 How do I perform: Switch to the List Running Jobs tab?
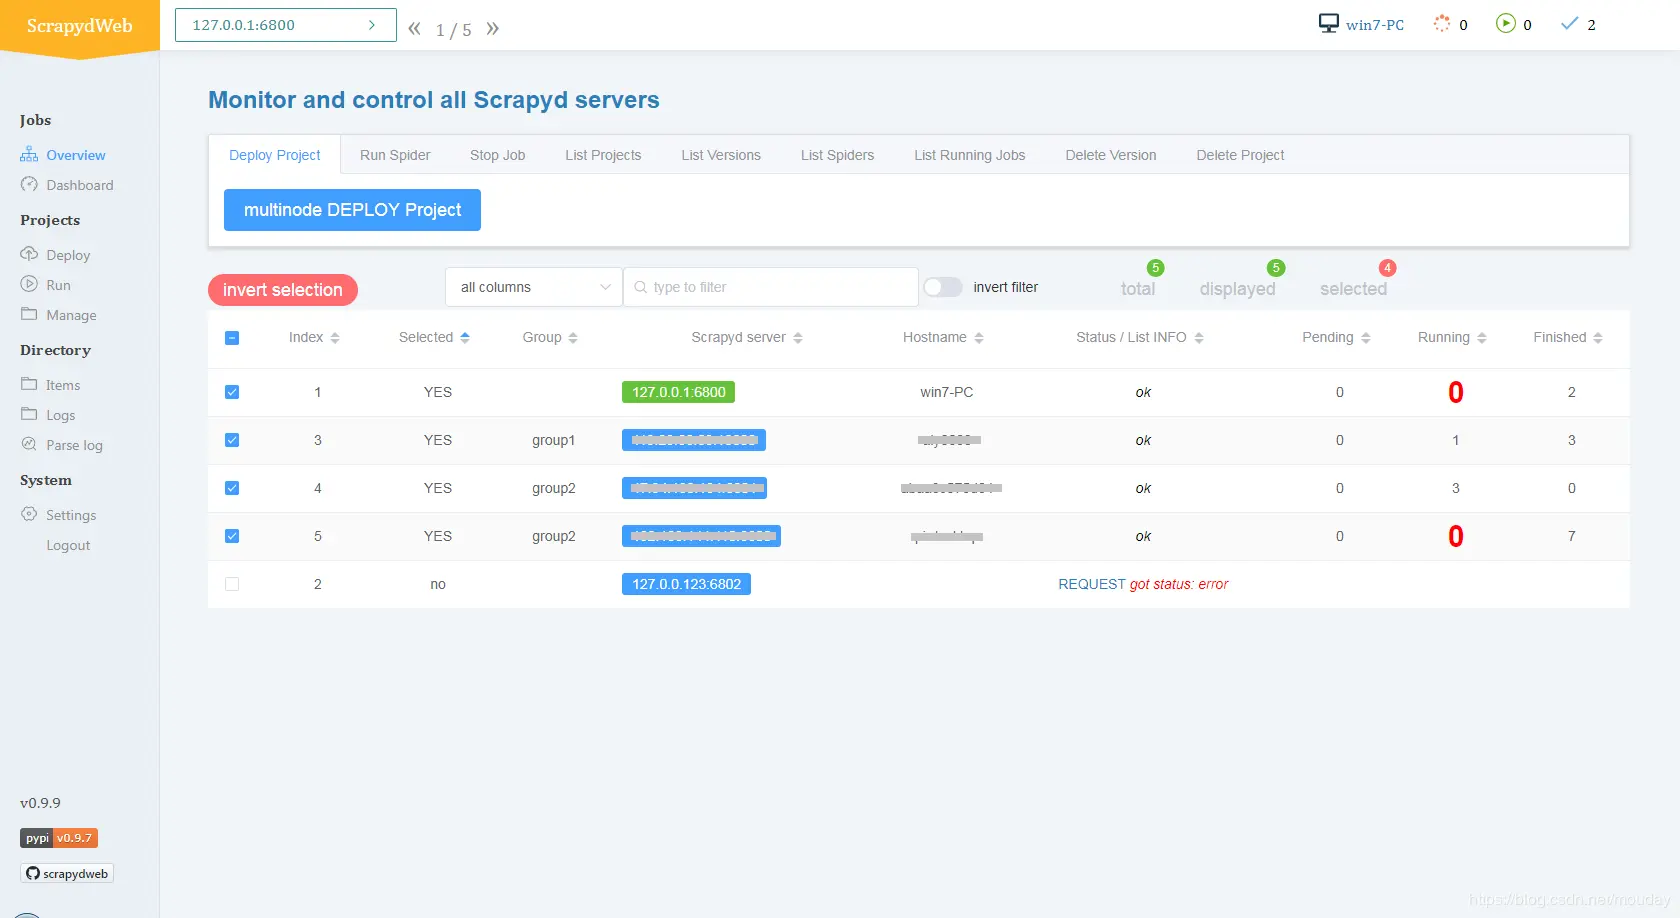tap(970, 155)
